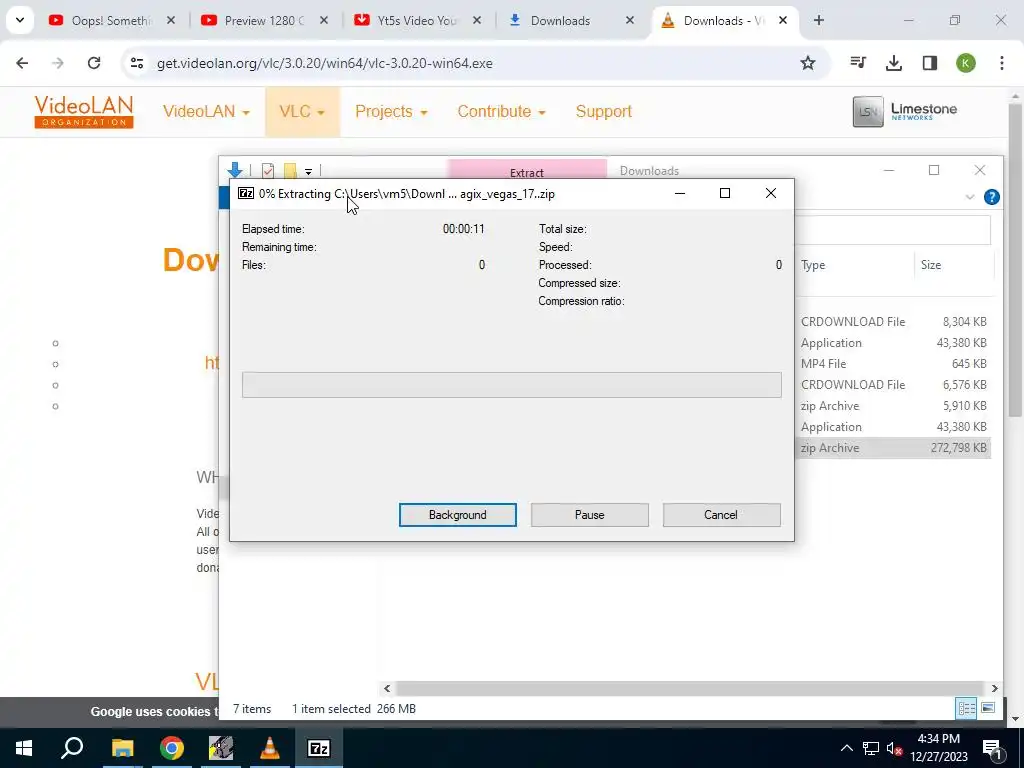Click Chrome icon on taskbar
The image size is (1024, 768).
click(171, 748)
